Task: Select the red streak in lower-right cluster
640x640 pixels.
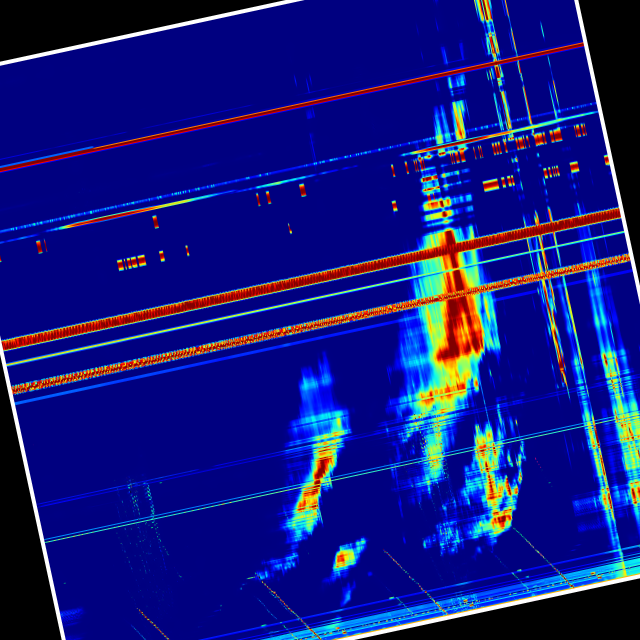Action: [498, 495]
